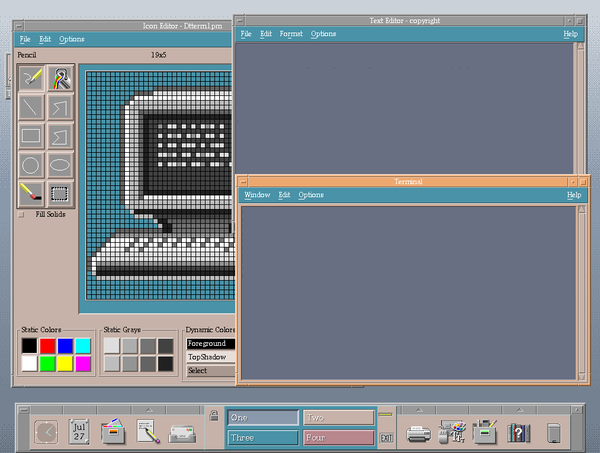Image resolution: width=600 pixels, height=453 pixels.
Task: Pick the red static color swatch
Action: point(47,345)
